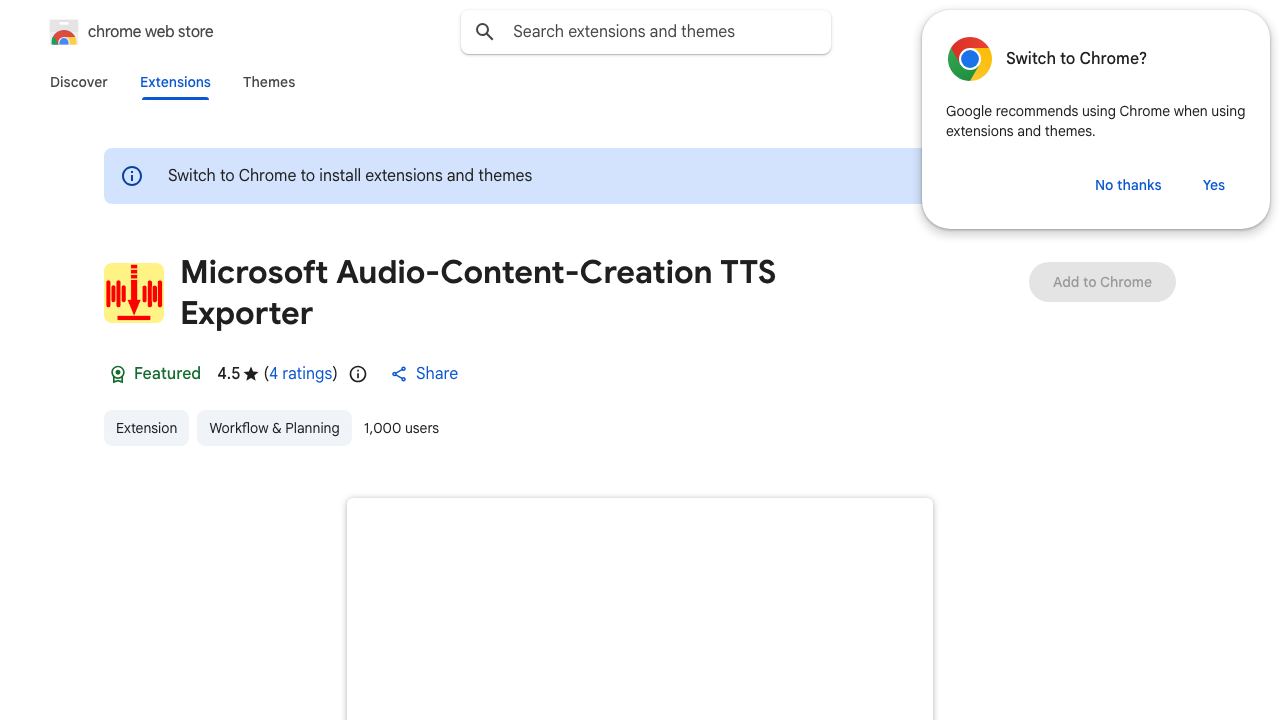Select the Extension category chip
The image size is (1280, 720).
(x=146, y=428)
